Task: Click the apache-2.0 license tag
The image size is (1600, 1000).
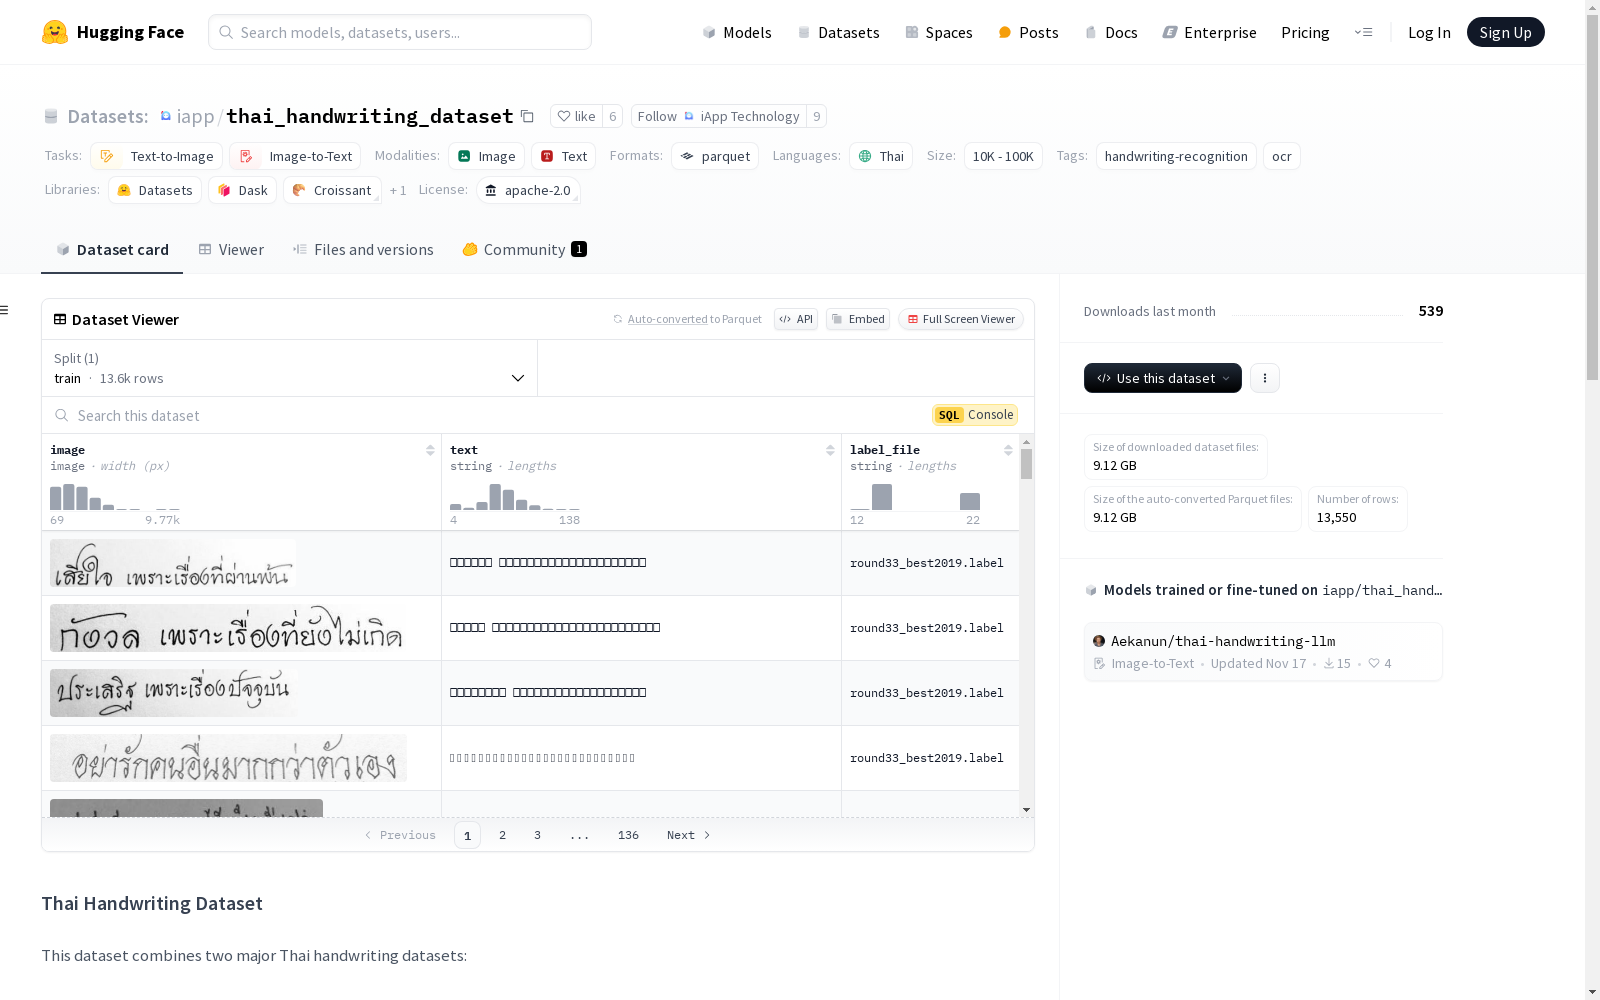Action: point(528,190)
